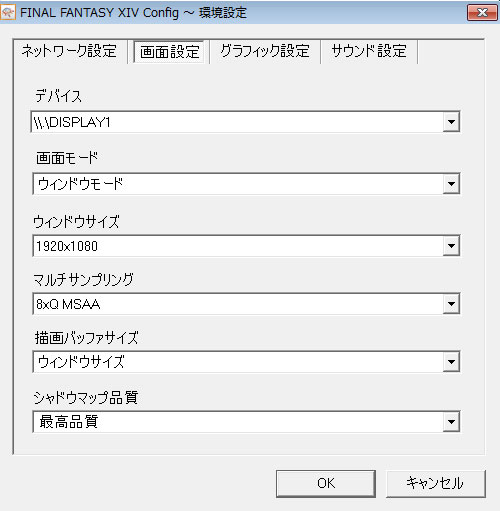
Task: Click the 8xQ MSAA multisampling field
Action: (246, 304)
